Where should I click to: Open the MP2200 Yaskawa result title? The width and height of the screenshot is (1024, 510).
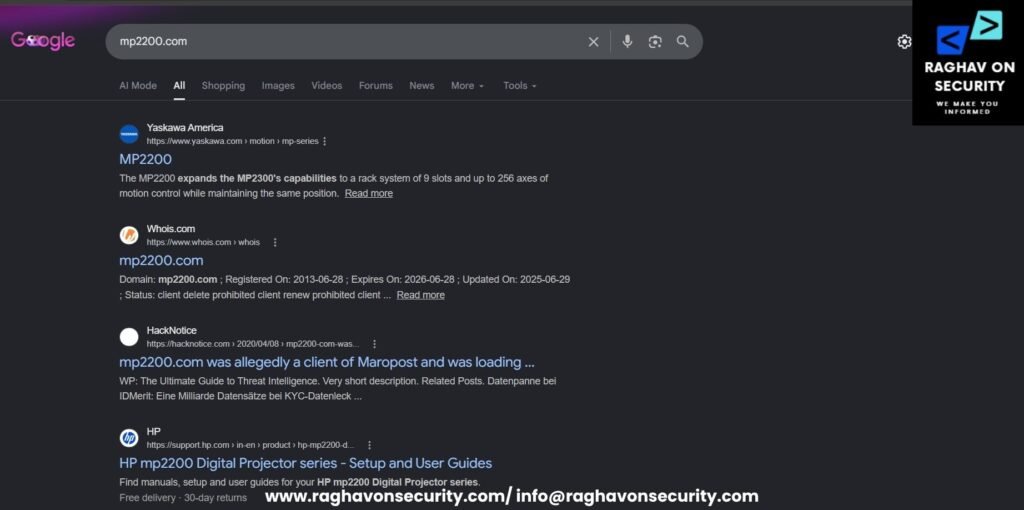[x=146, y=159]
